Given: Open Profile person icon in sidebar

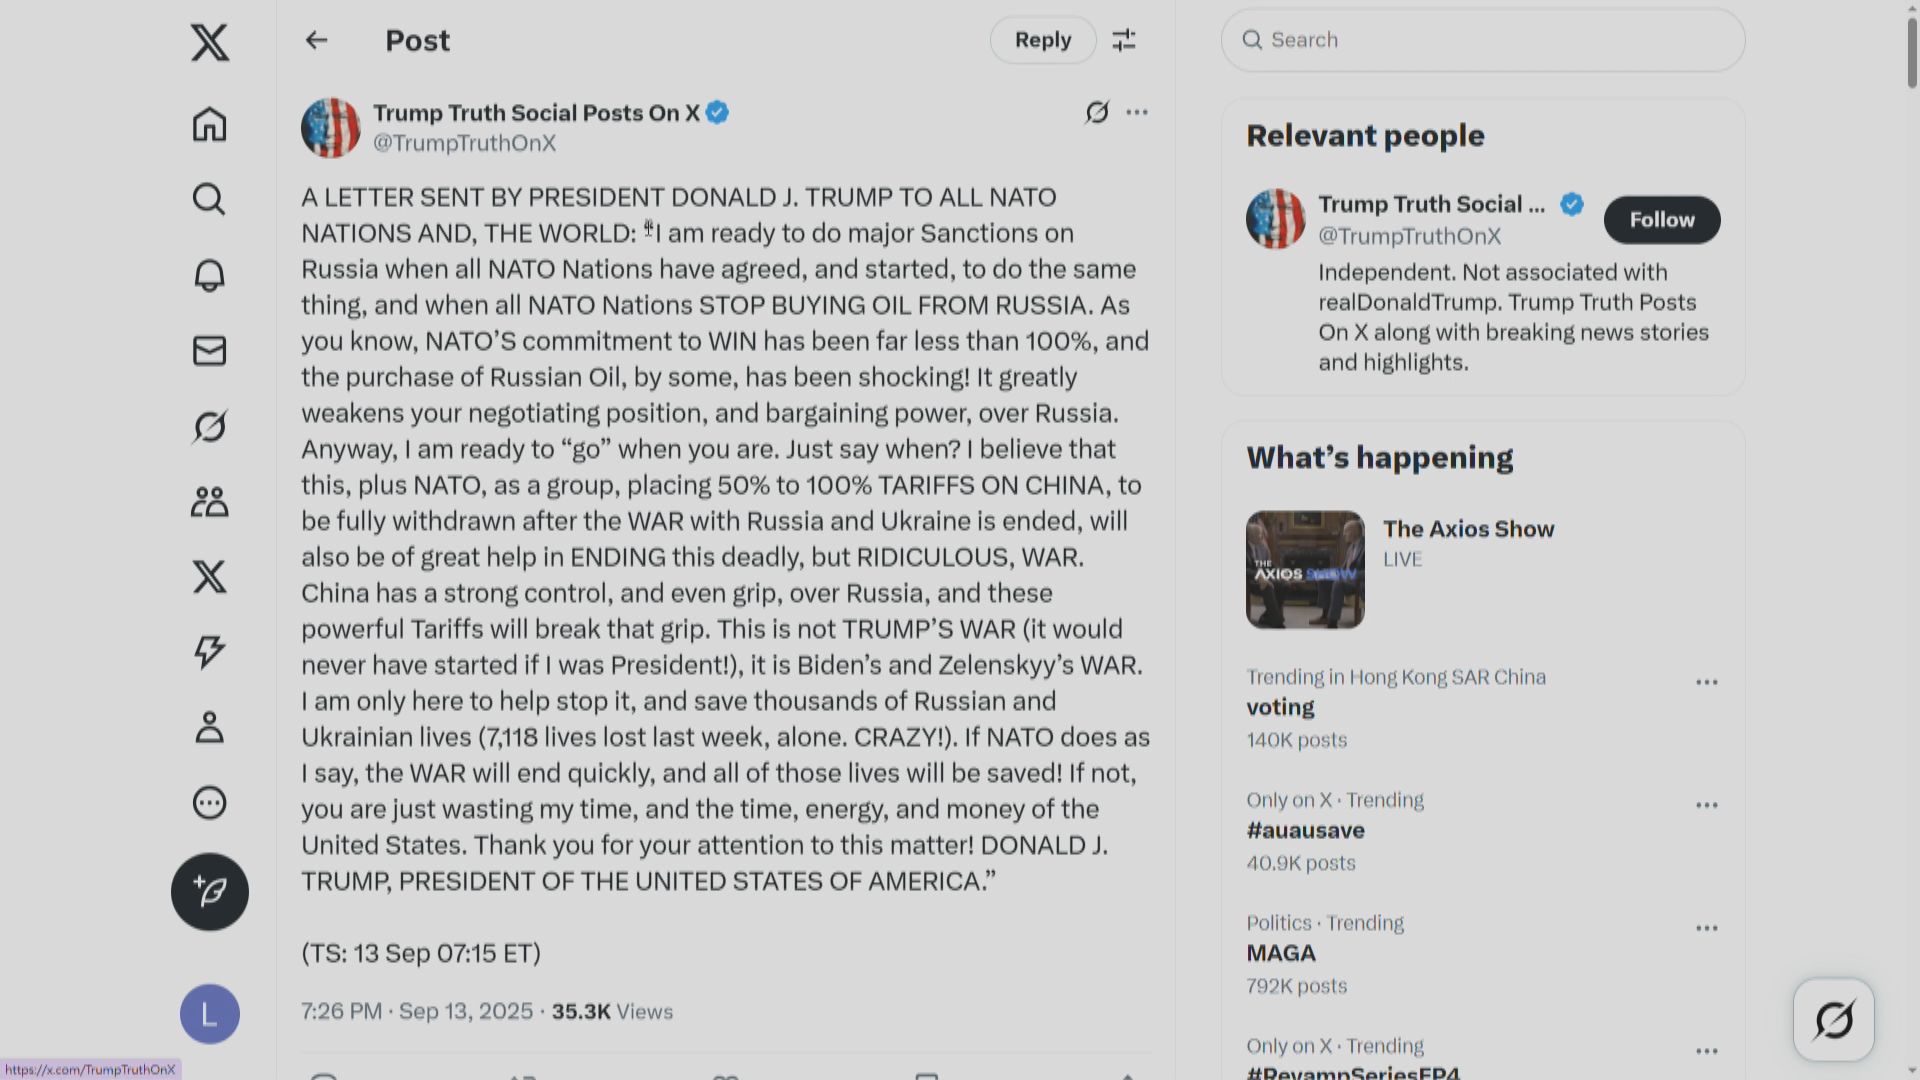Looking at the screenshot, I should [209, 727].
